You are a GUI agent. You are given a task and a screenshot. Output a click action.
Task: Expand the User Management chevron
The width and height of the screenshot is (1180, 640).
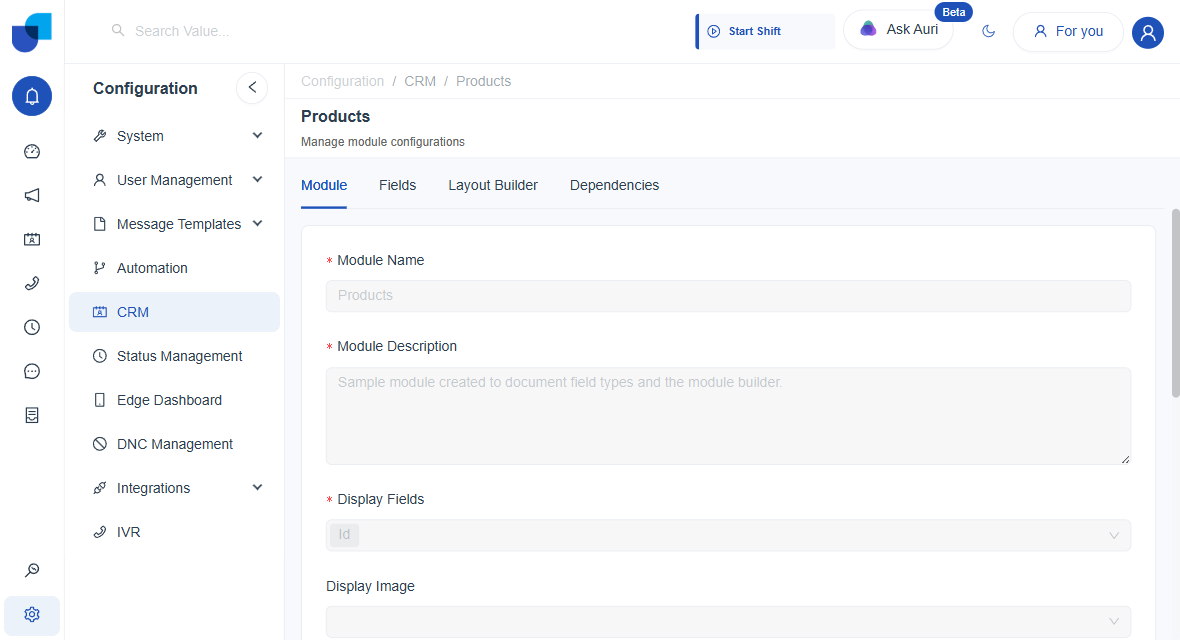pos(257,179)
